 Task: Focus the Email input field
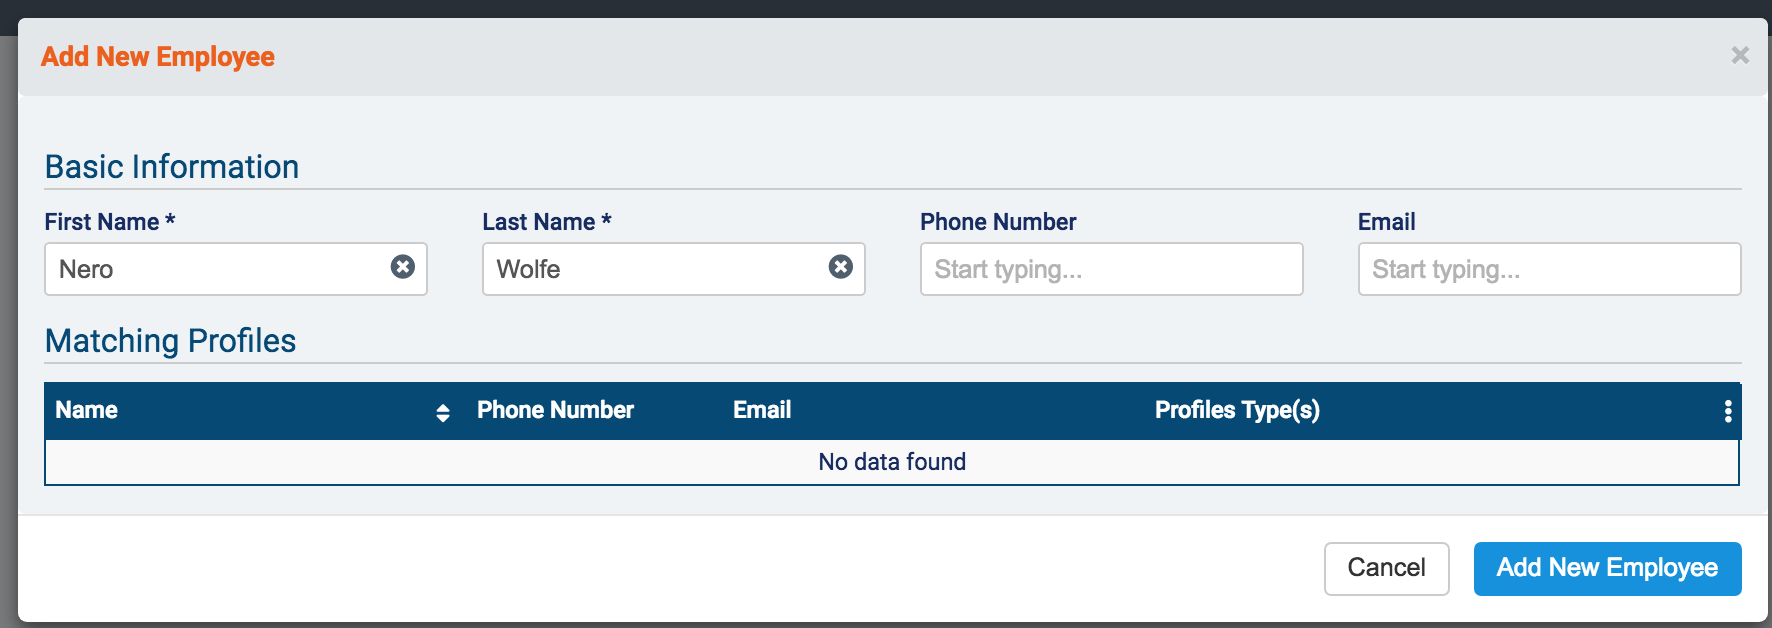pyautogui.click(x=1549, y=269)
